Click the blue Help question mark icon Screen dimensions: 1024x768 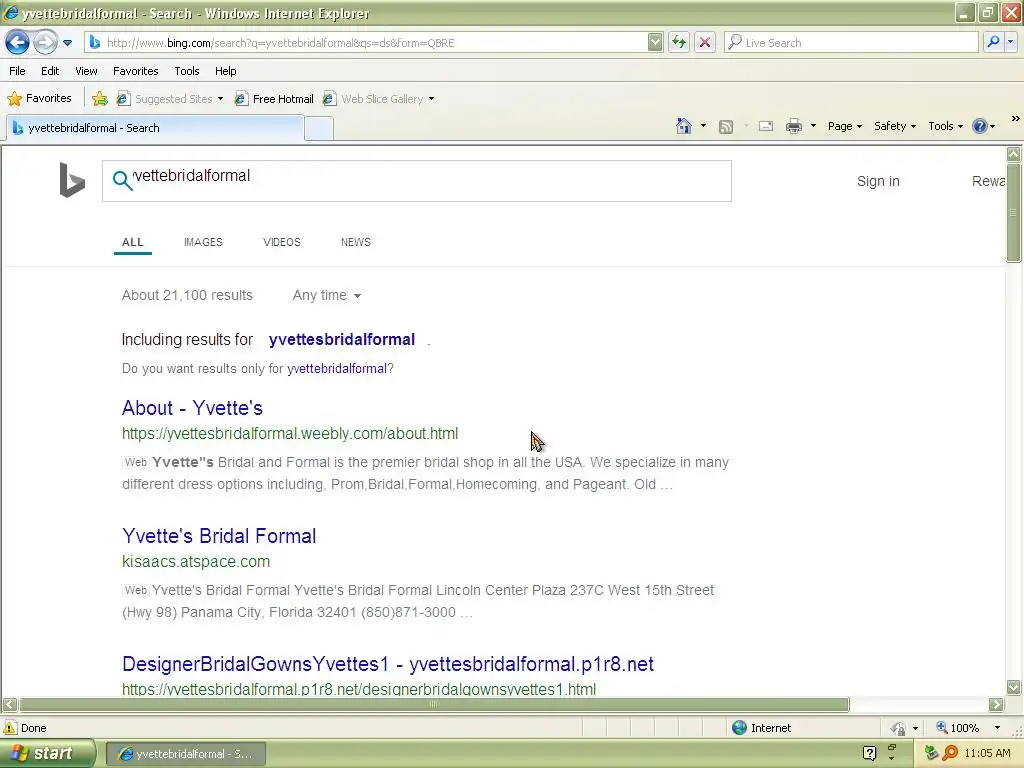point(980,126)
